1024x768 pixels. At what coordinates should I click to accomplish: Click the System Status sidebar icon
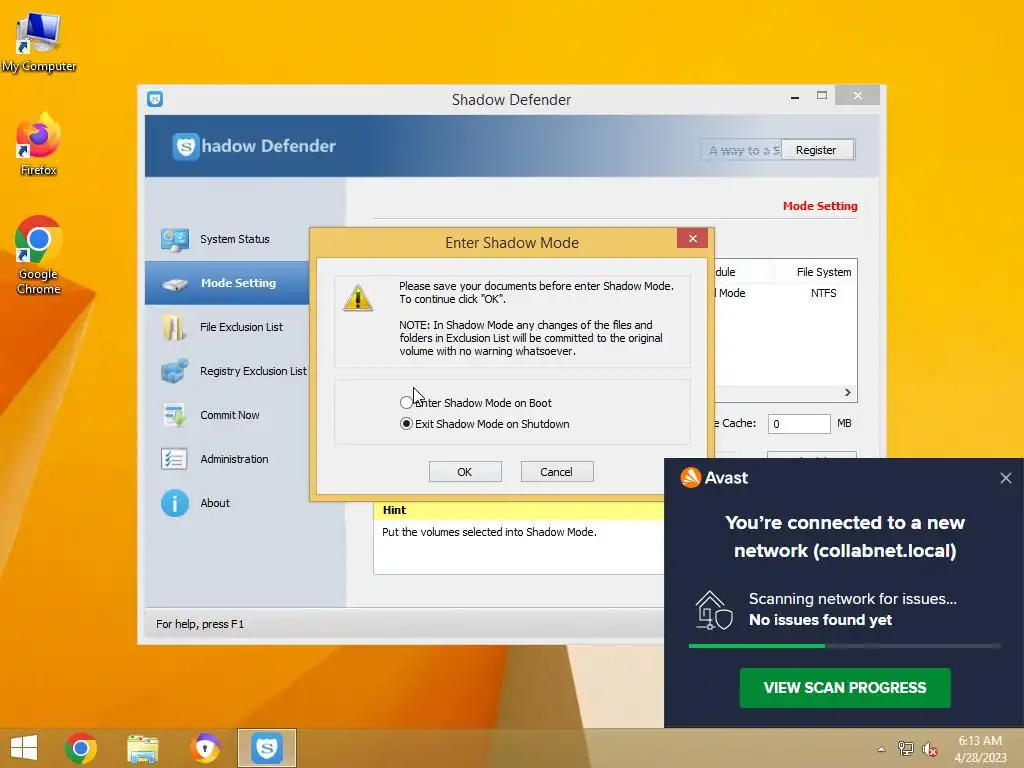click(175, 240)
